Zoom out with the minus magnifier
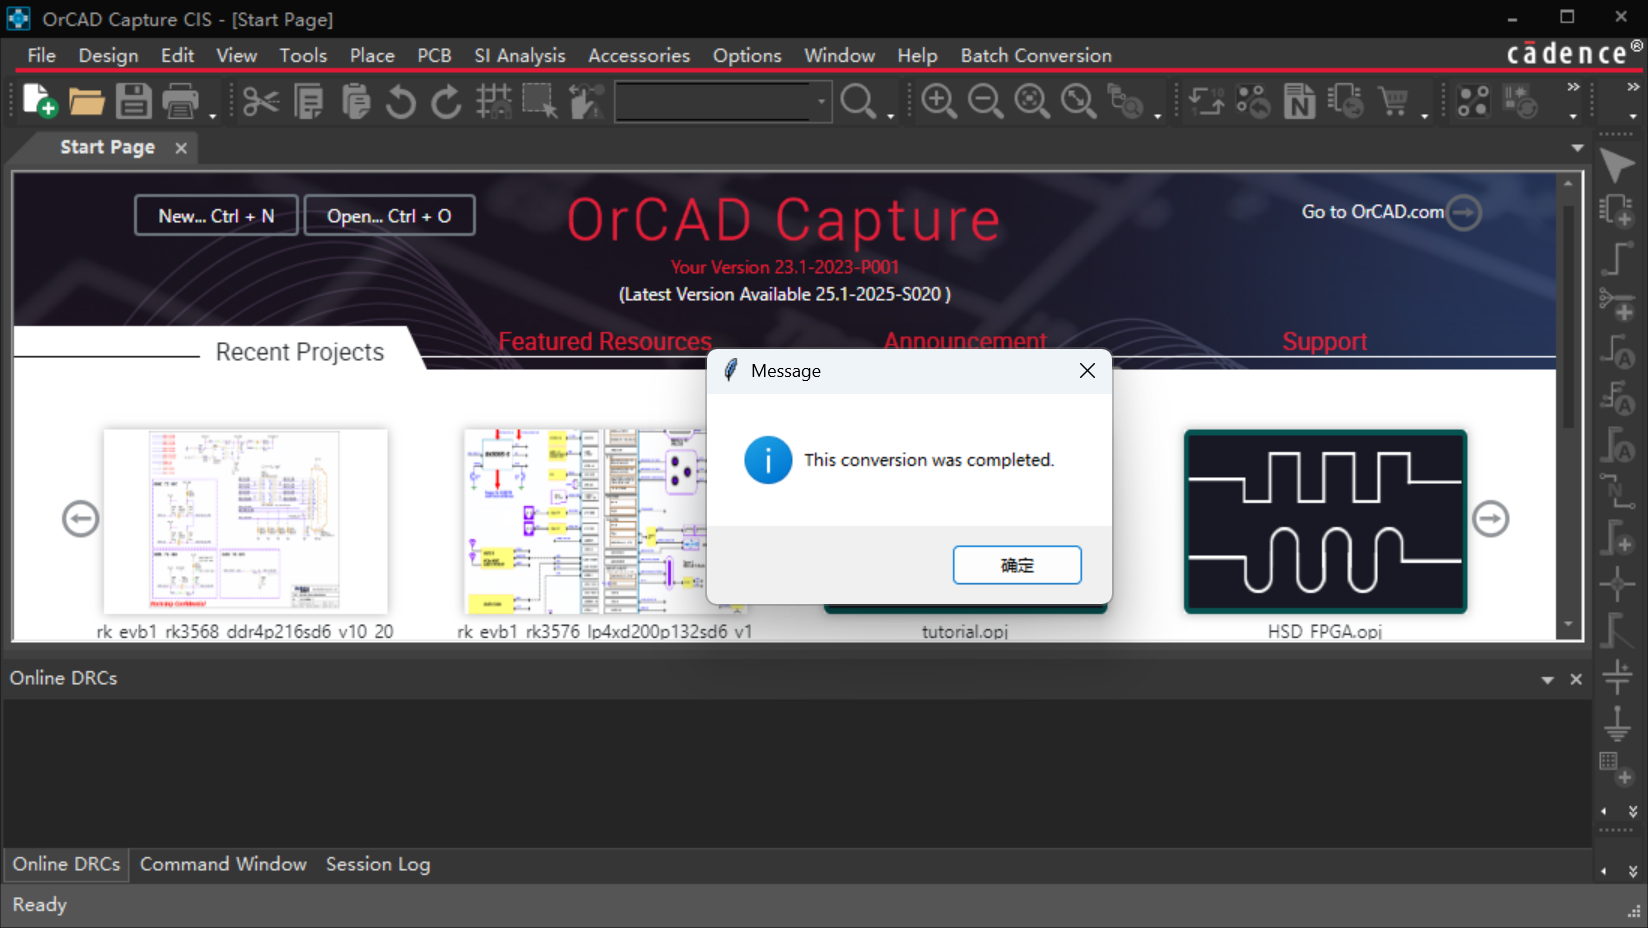1648x928 pixels. 985,101
